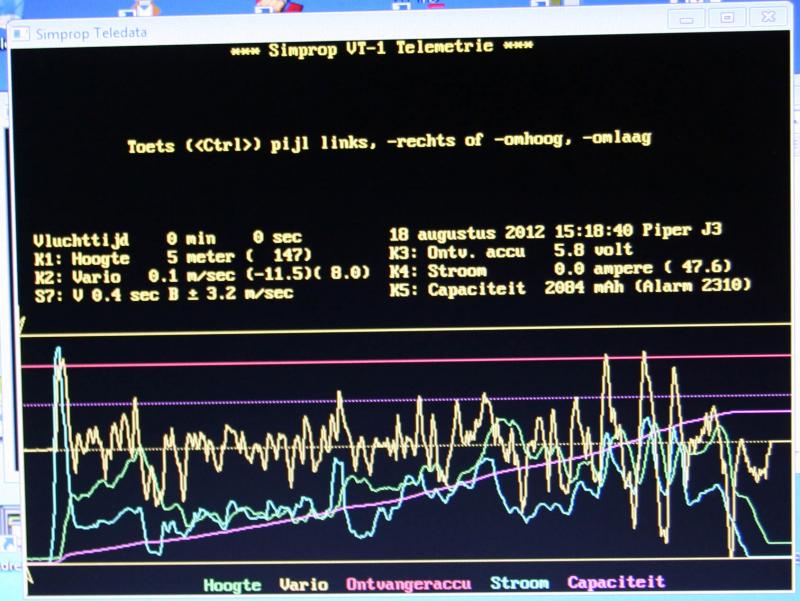
Task: Click the flight time value 0 min
Action: 191,238
